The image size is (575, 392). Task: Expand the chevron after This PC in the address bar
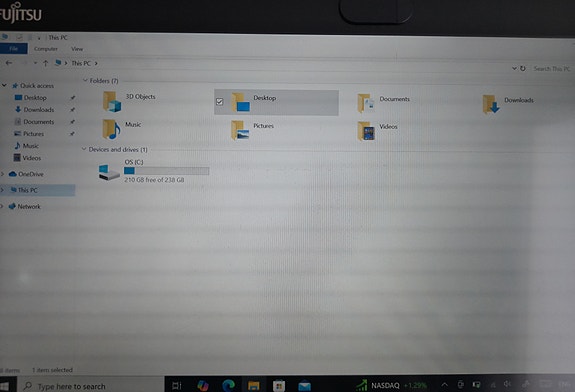coord(96,63)
